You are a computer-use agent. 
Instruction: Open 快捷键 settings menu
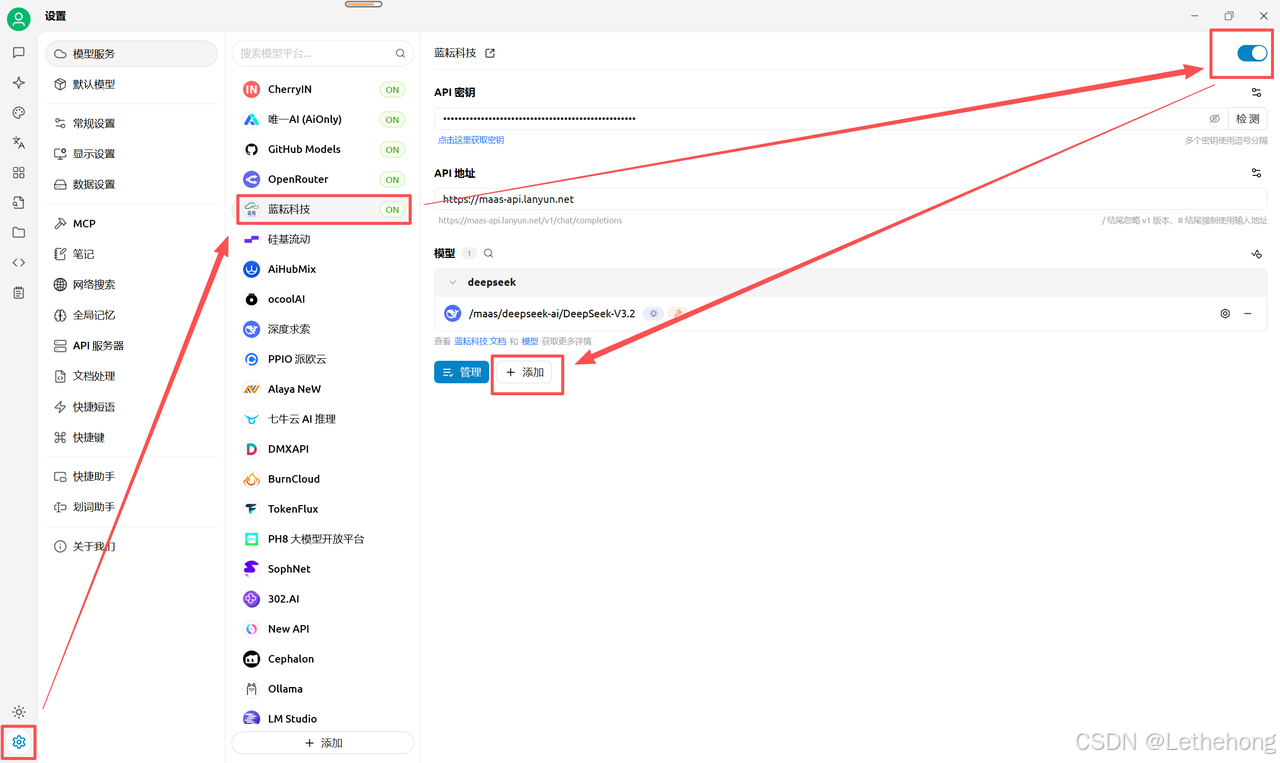(x=131, y=437)
